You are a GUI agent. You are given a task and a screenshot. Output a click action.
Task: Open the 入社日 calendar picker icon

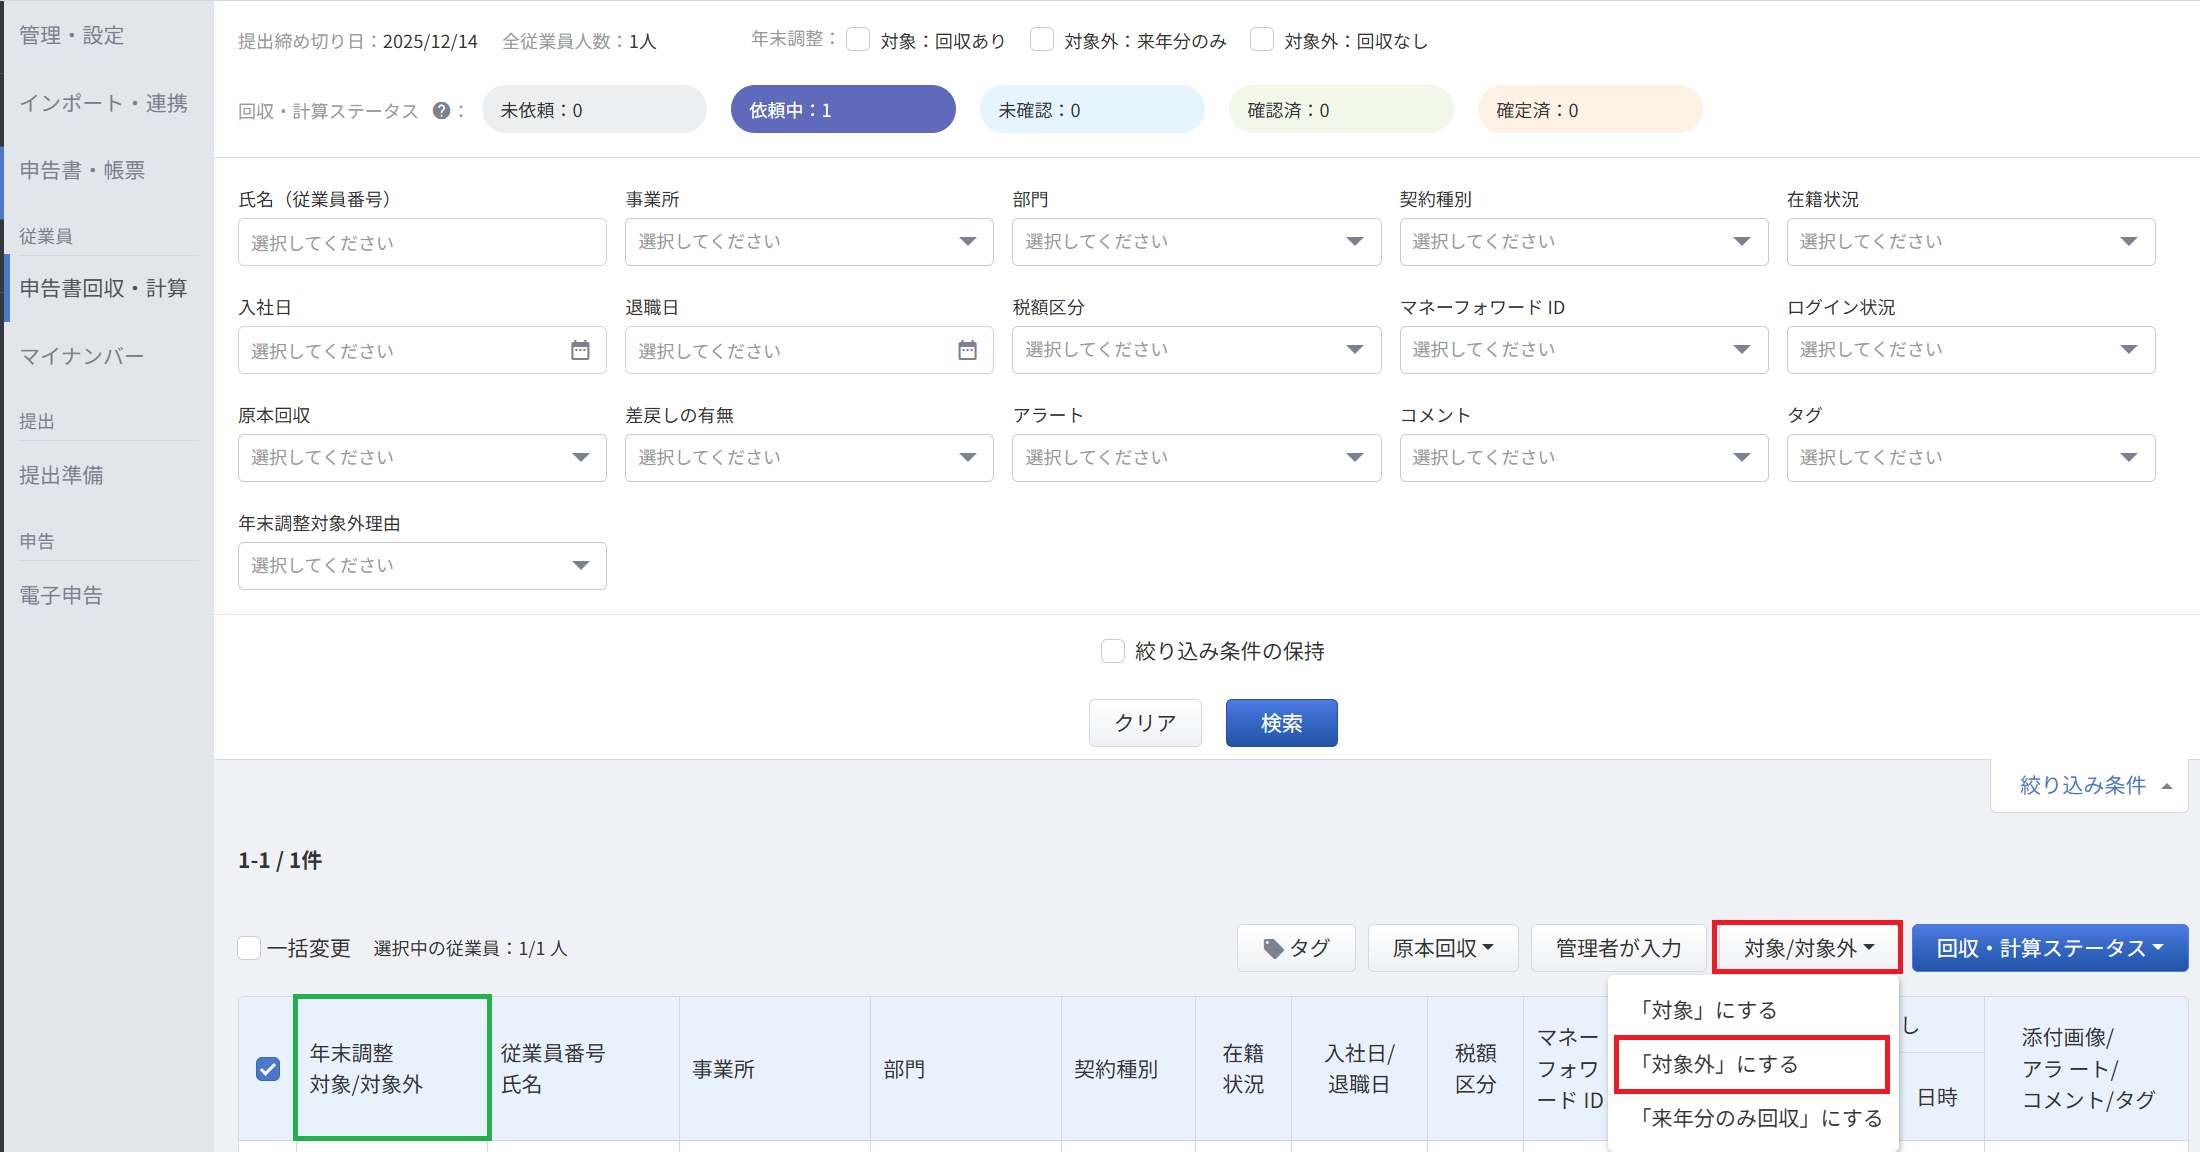pyautogui.click(x=580, y=350)
